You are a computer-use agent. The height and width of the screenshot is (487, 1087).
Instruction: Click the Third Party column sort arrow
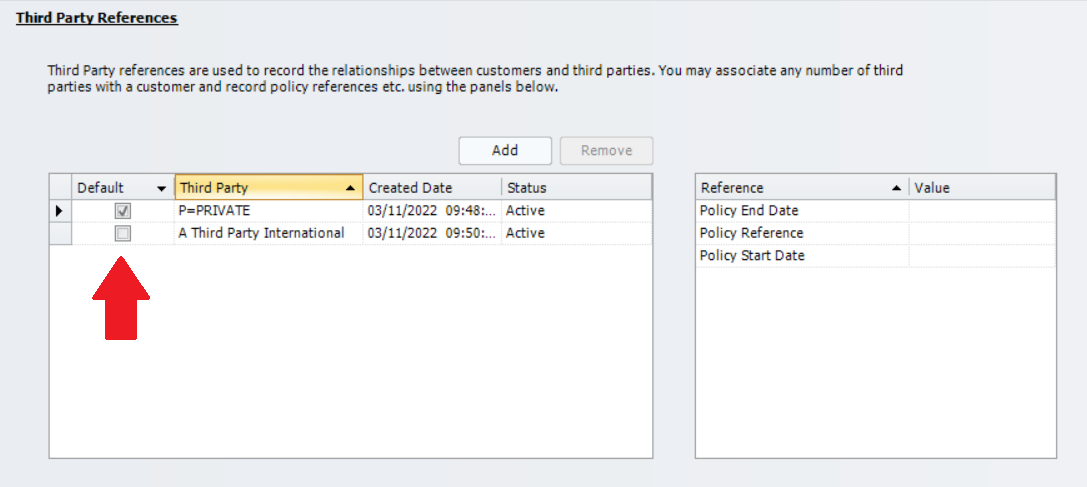(x=350, y=188)
